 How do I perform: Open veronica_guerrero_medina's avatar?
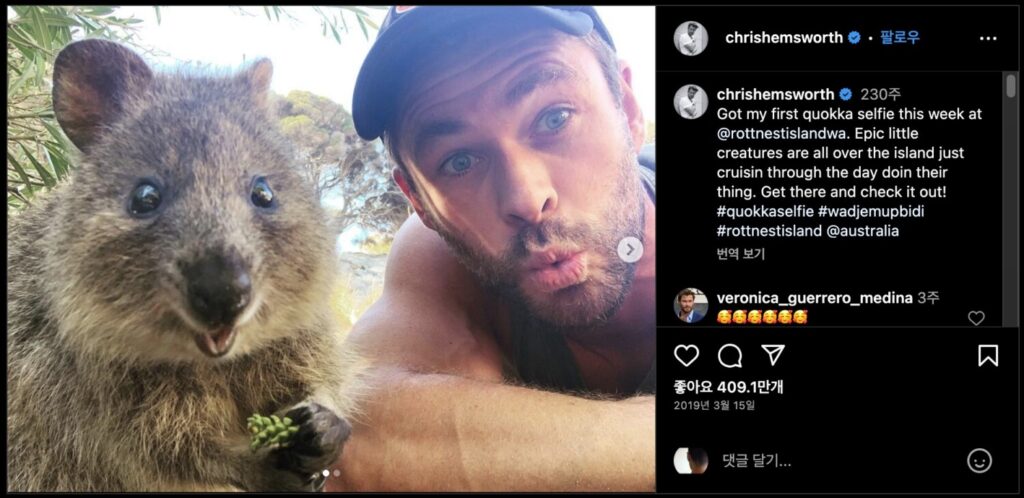(691, 305)
